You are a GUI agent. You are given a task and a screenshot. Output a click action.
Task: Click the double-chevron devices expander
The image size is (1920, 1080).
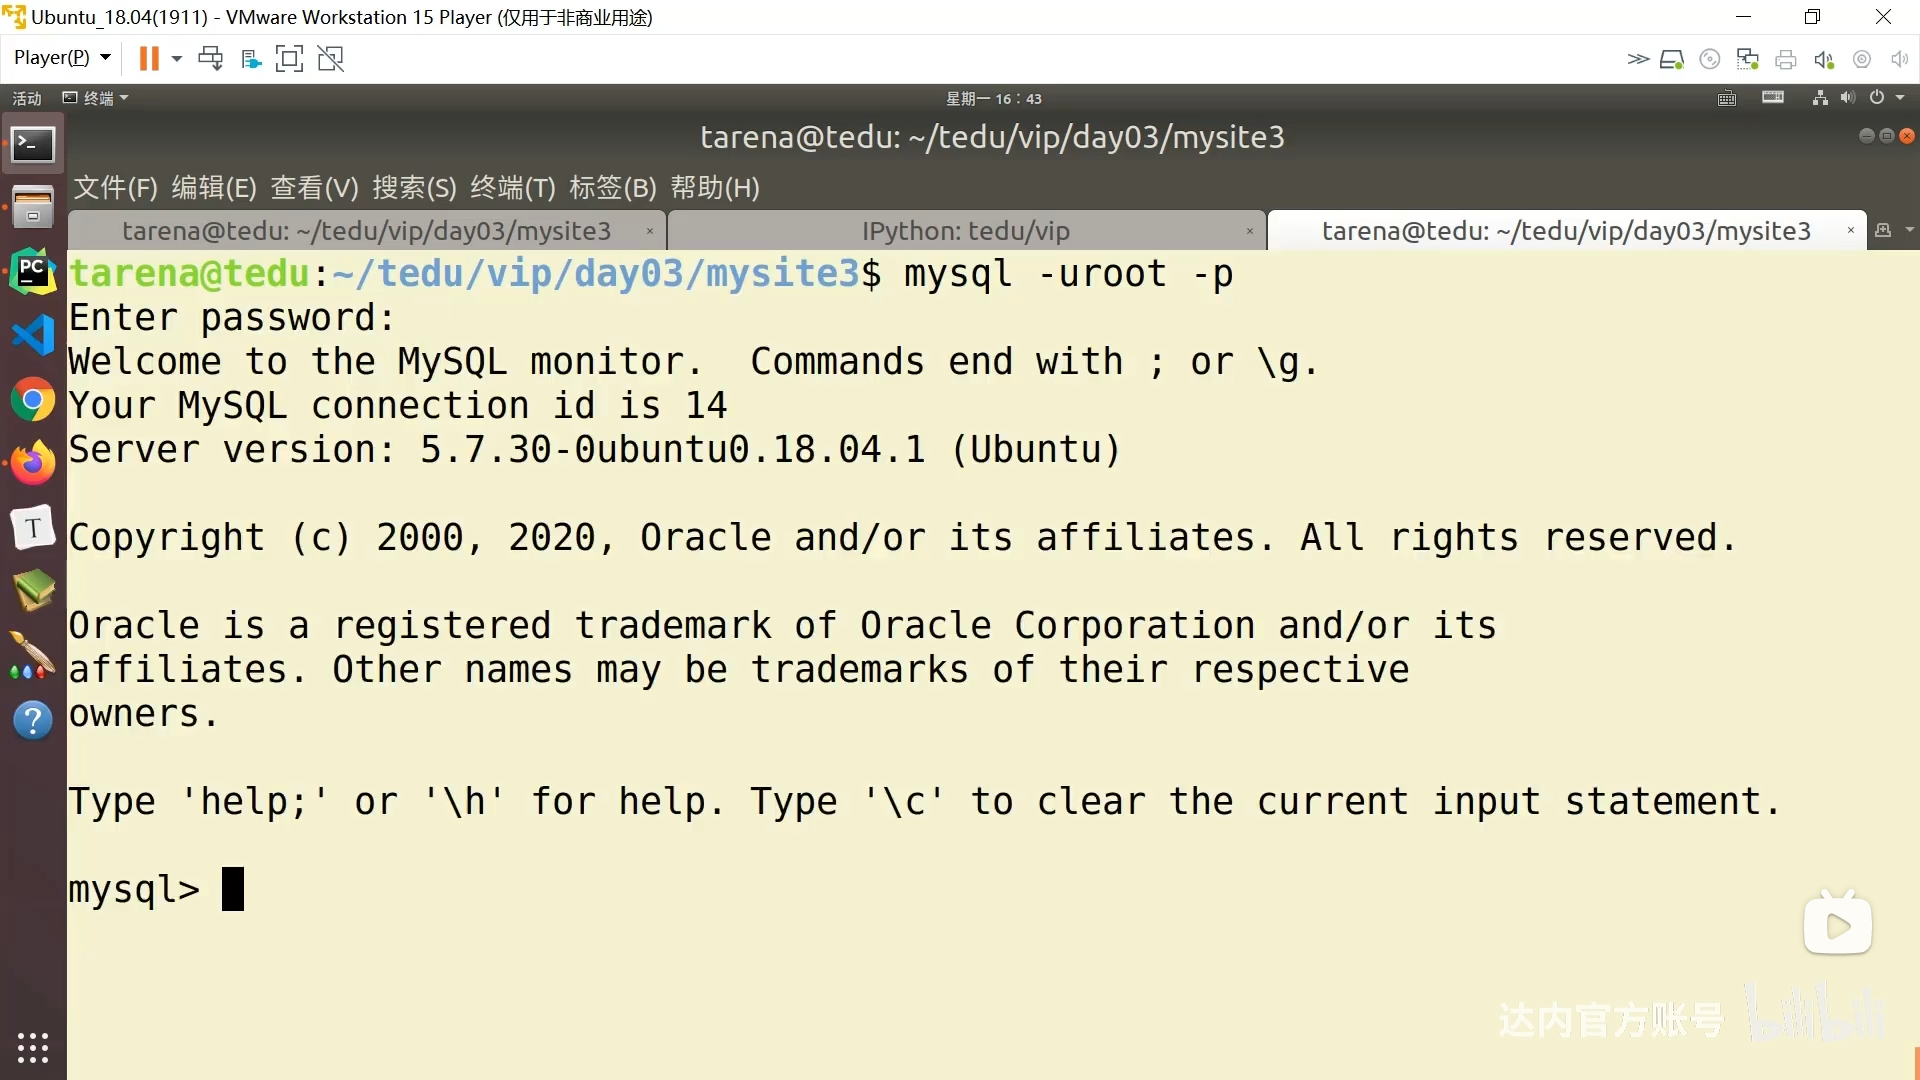click(1637, 59)
